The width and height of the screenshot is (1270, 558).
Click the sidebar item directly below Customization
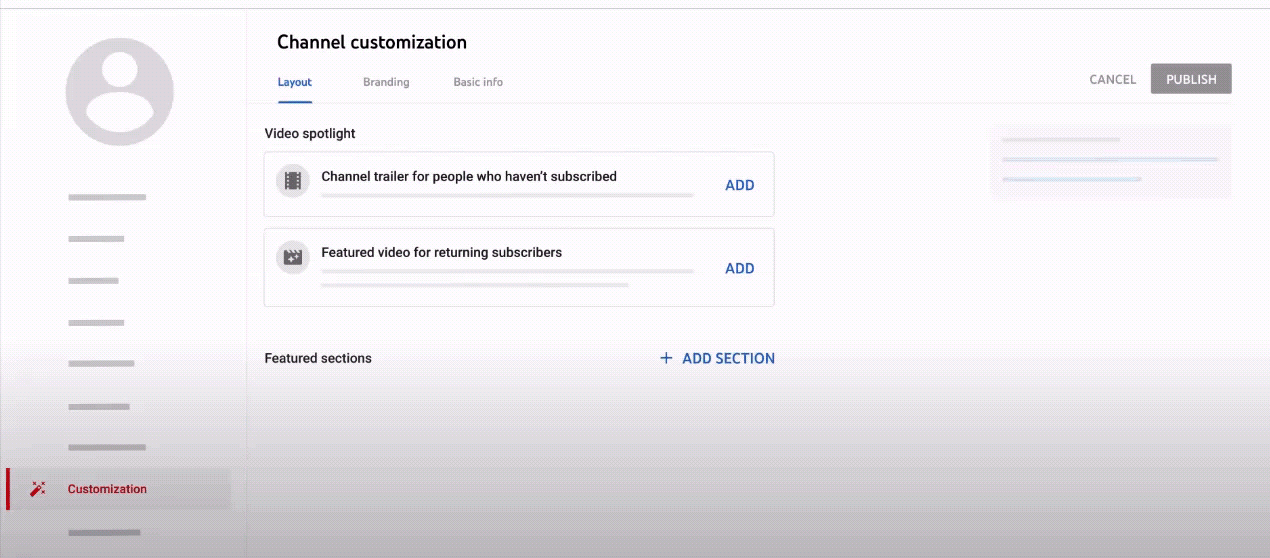104,532
